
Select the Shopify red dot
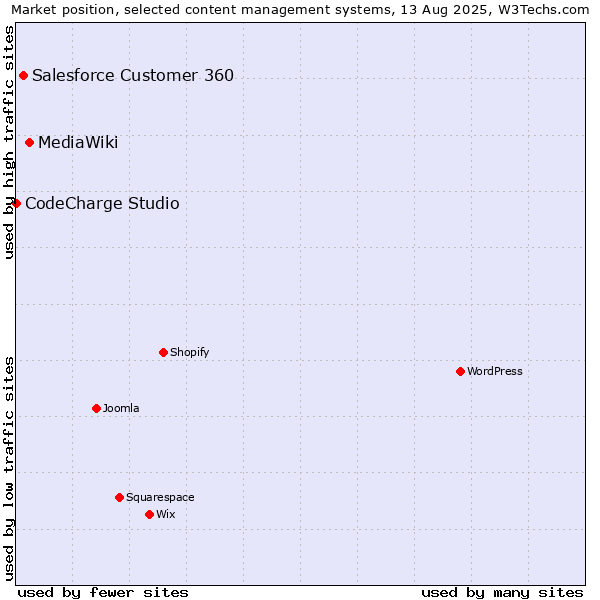[163, 352]
